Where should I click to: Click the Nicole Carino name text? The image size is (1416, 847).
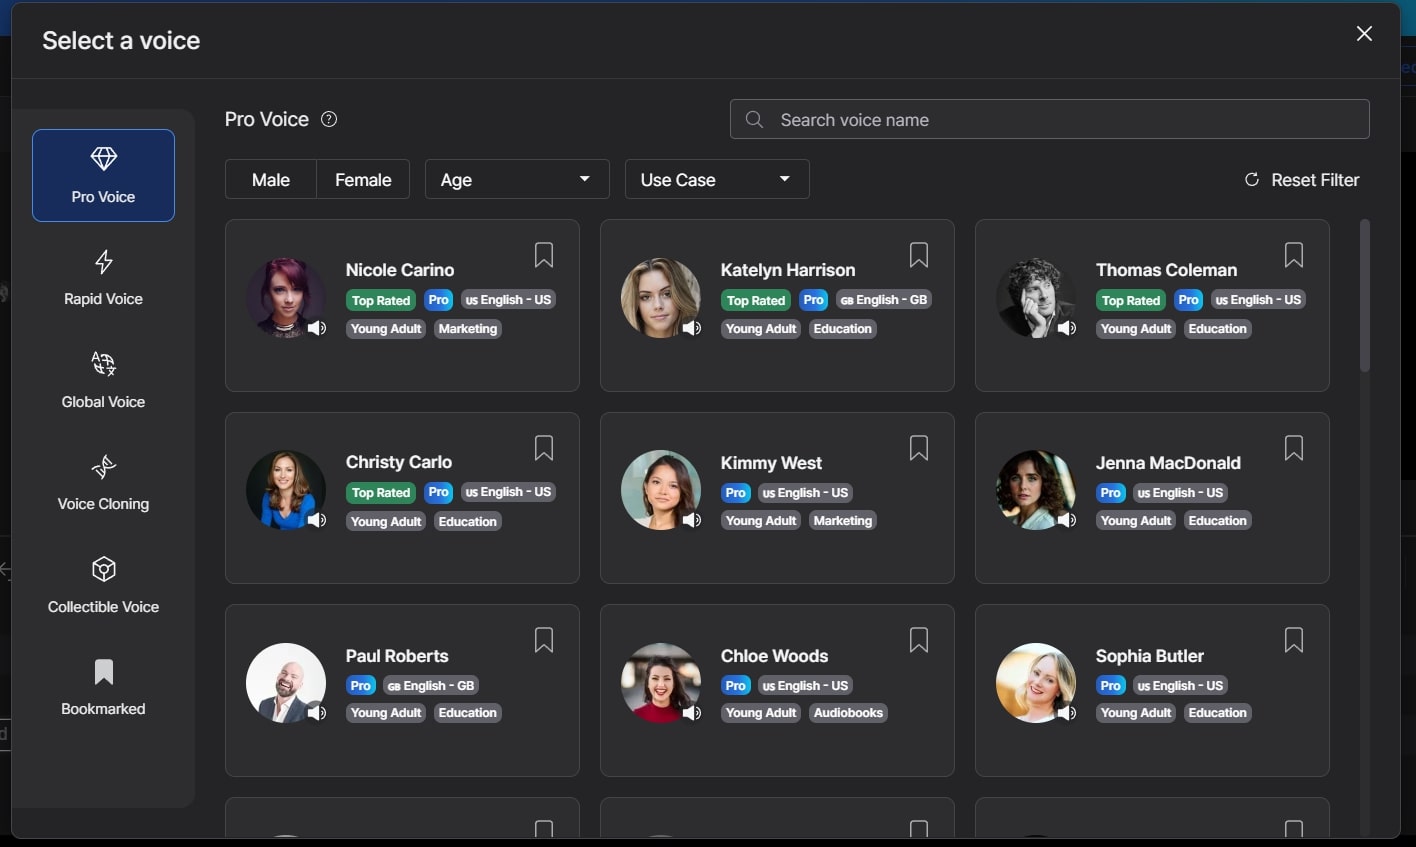tap(400, 270)
